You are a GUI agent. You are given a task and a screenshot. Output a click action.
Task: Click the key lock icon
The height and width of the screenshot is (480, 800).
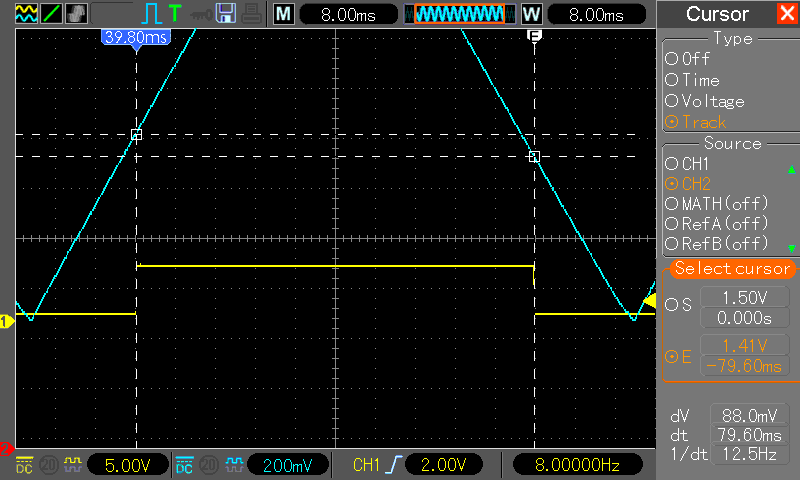pos(201,14)
